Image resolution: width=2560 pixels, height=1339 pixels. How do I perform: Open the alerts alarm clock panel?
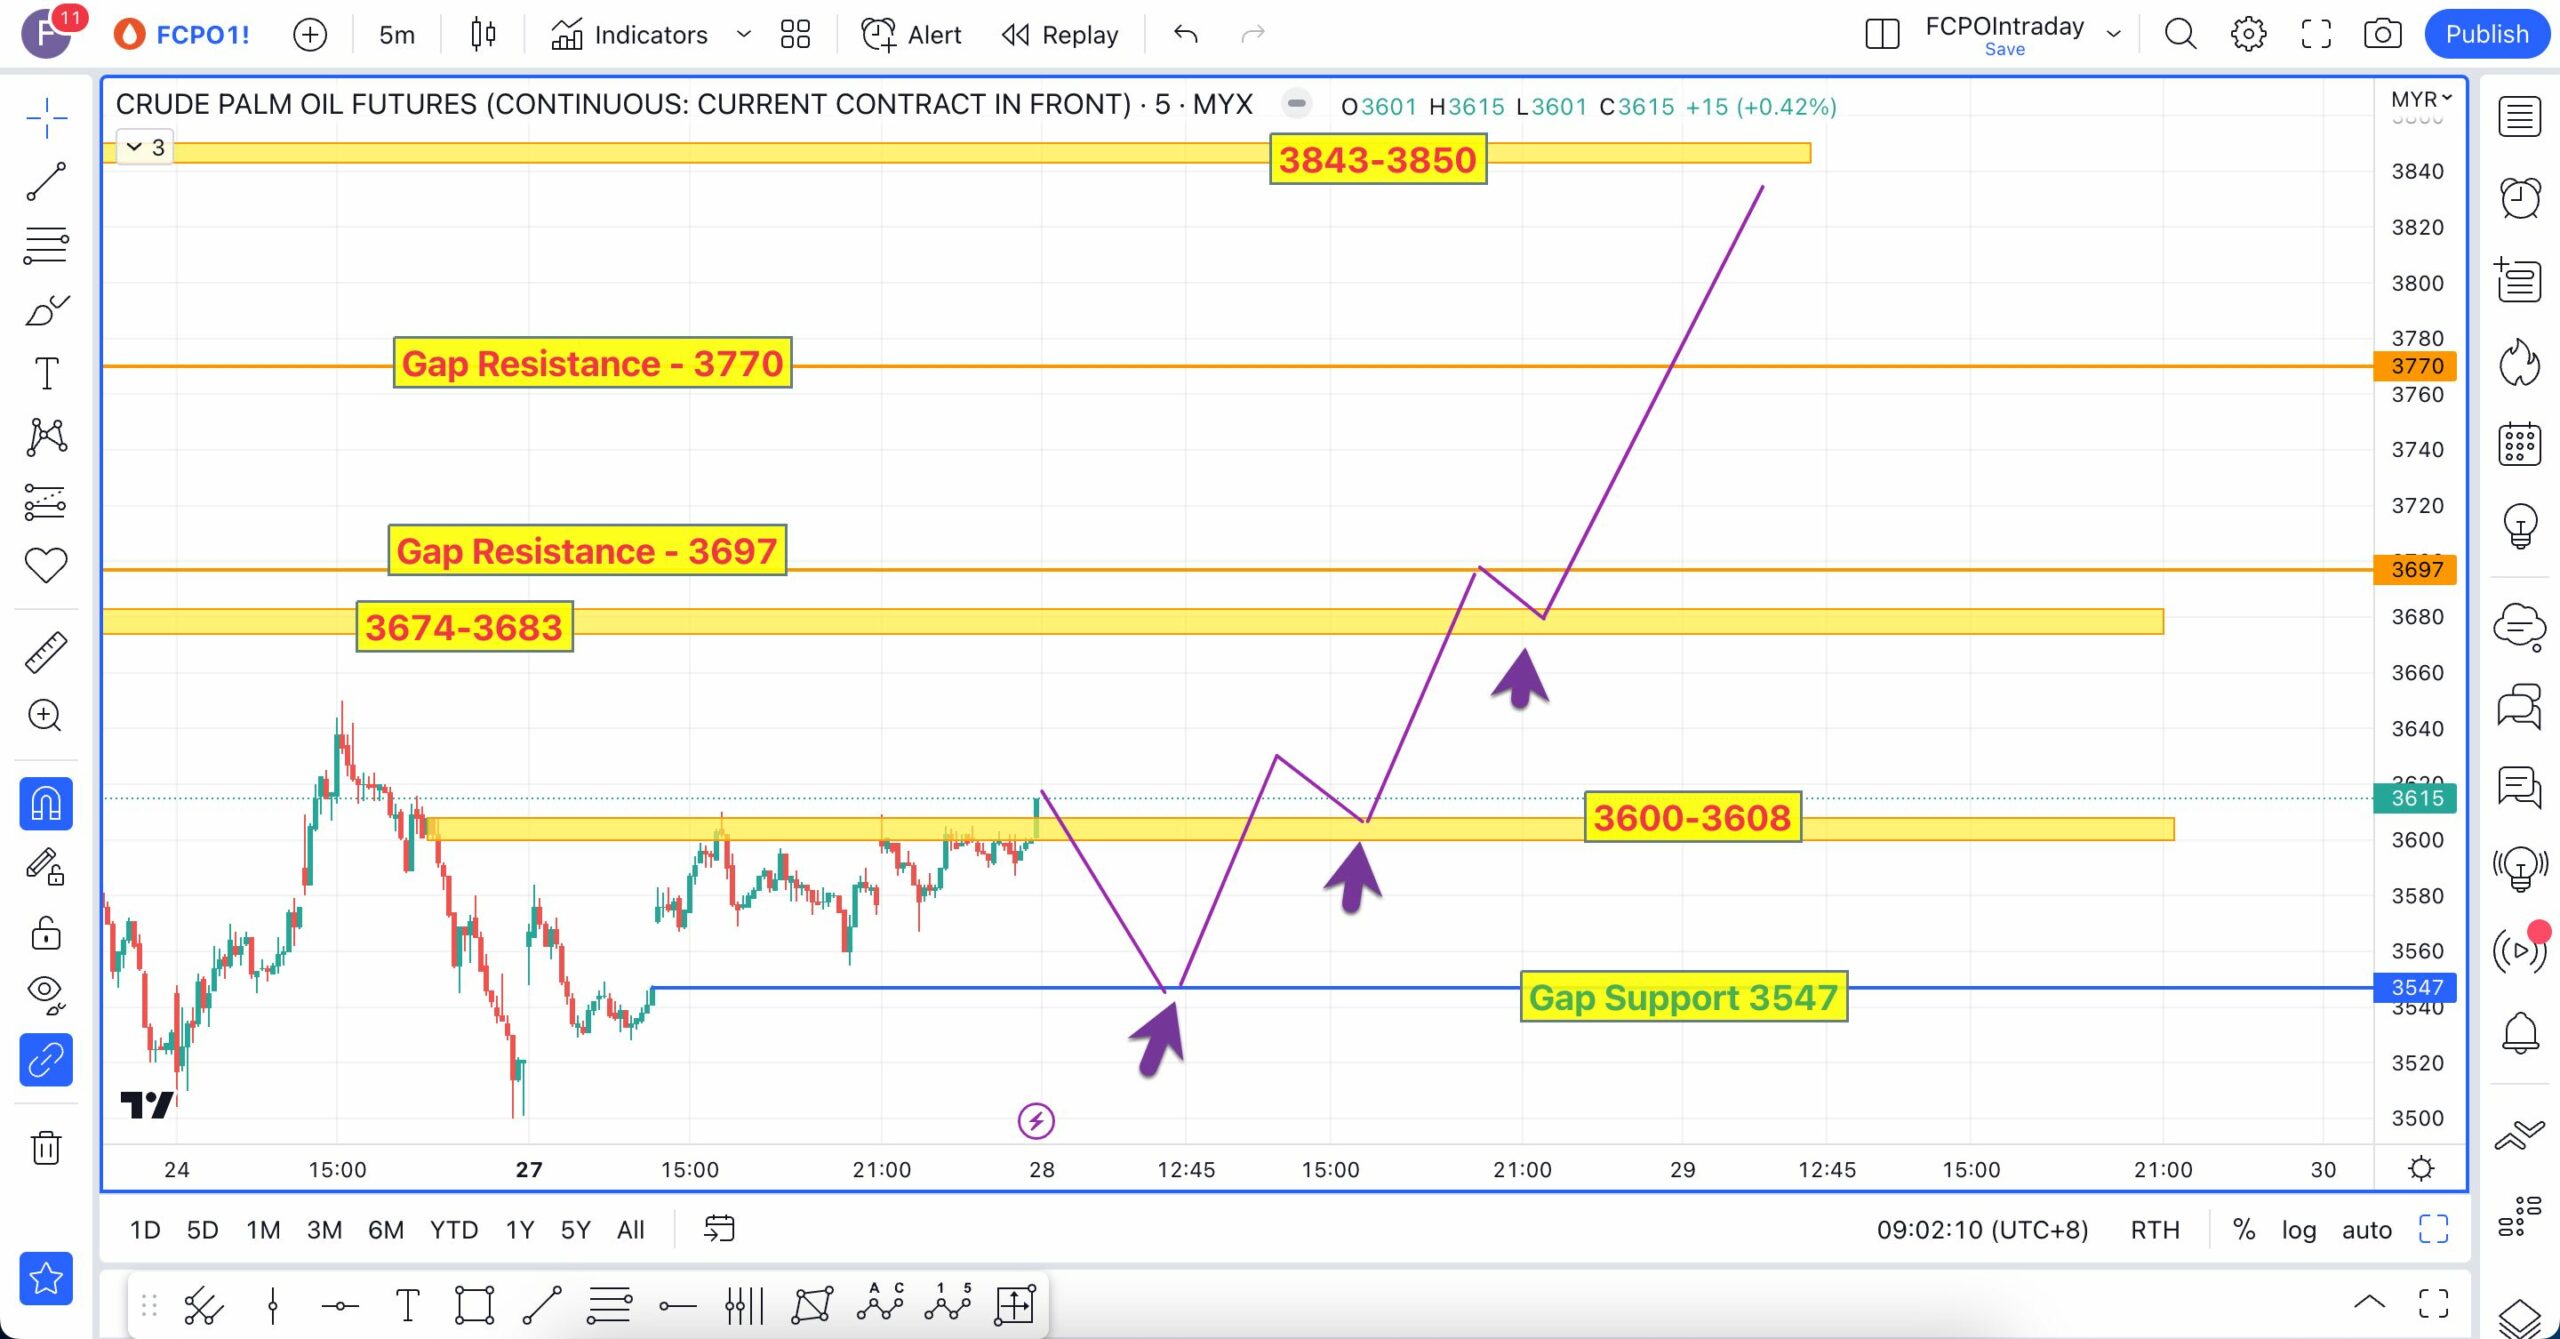[x=2519, y=198]
